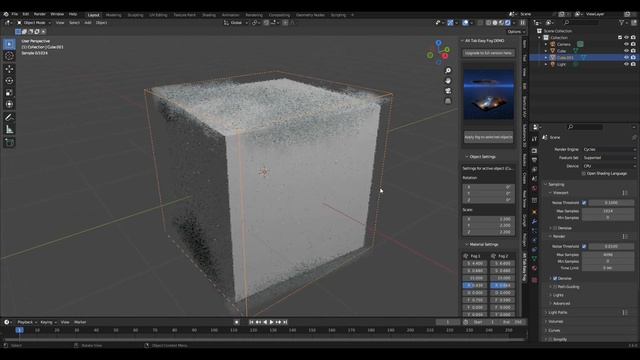The height and width of the screenshot is (360, 640).
Task: Switch to the Shading workspace tab
Action: click(x=209, y=15)
